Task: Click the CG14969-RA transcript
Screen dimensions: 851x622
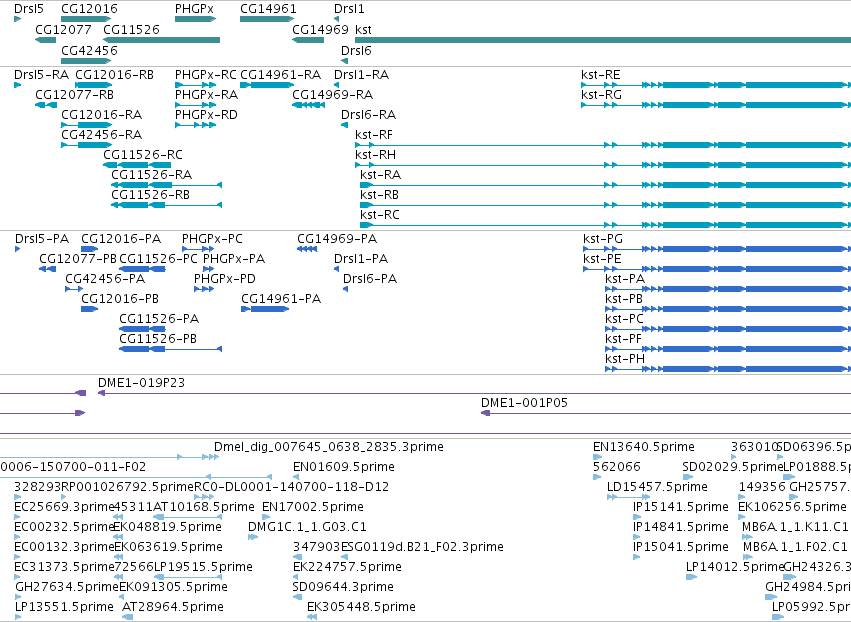Action: click(x=308, y=105)
